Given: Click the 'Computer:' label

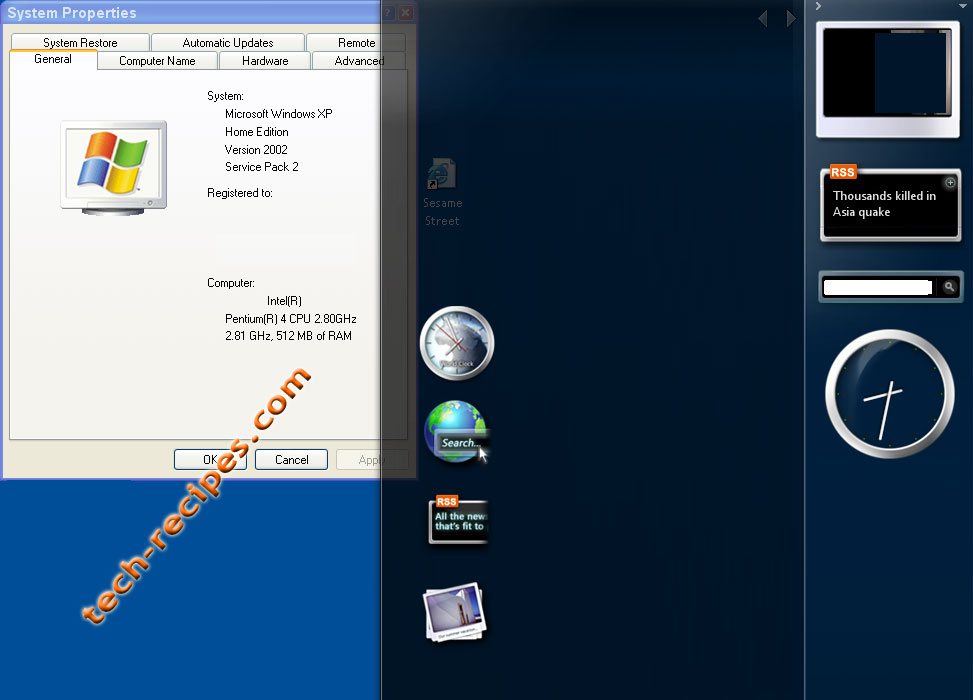Looking at the screenshot, I should click(x=231, y=283).
